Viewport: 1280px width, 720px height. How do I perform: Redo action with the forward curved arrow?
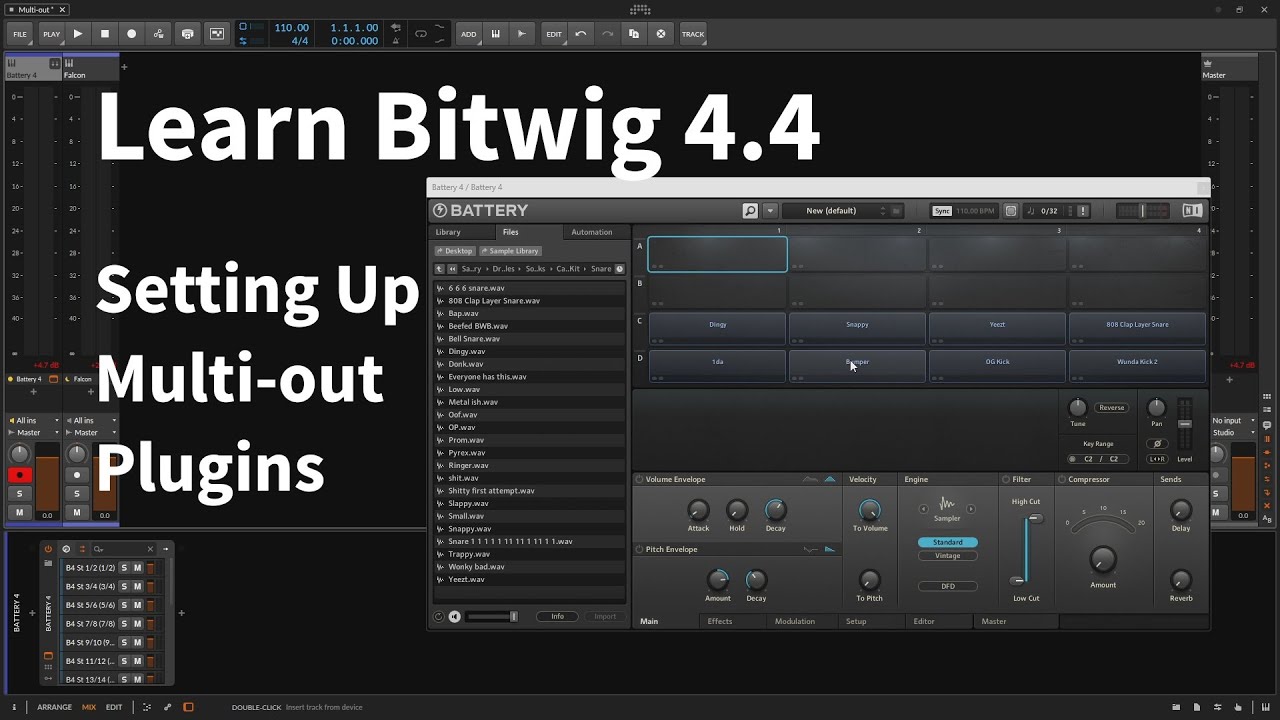[x=607, y=34]
